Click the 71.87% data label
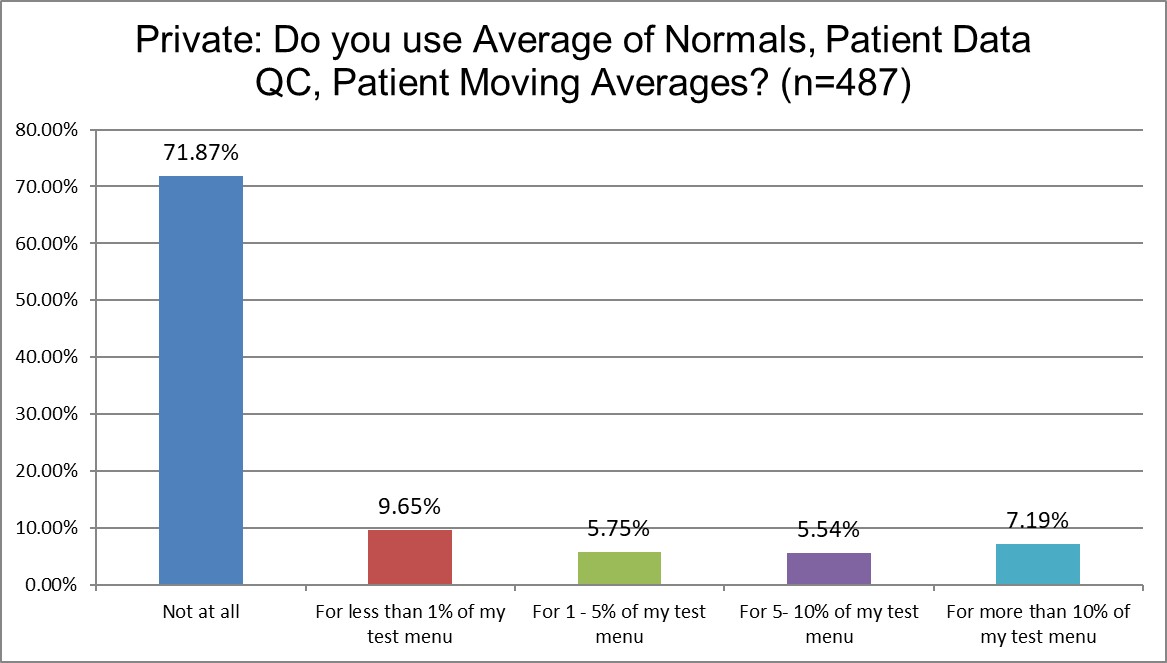 (201, 154)
